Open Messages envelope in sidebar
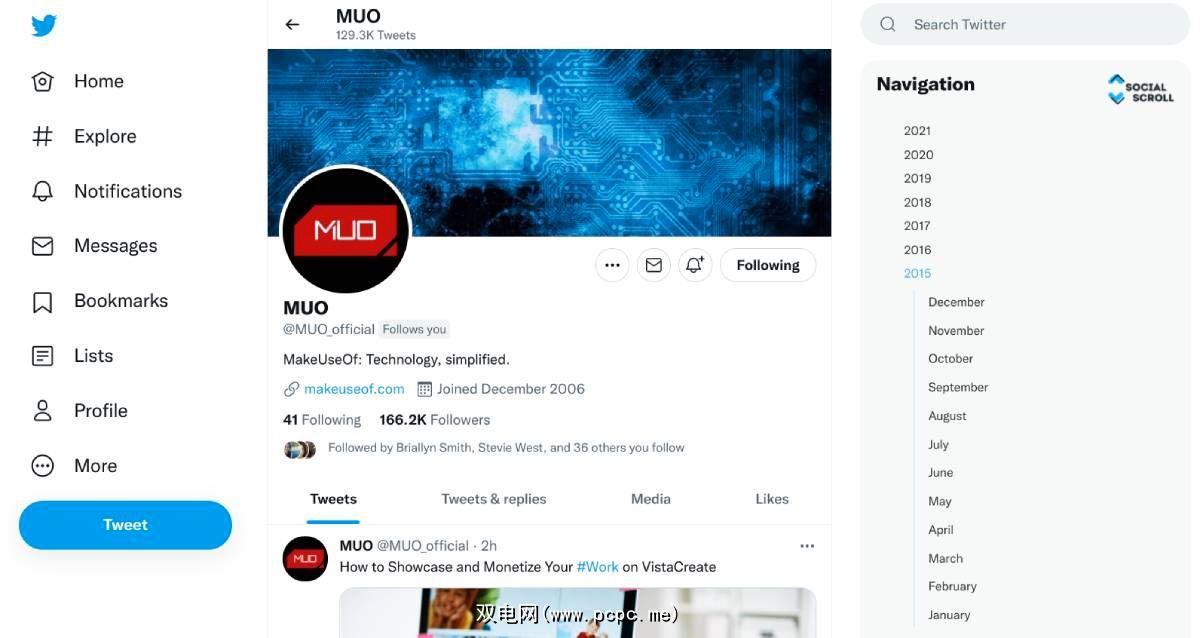The width and height of the screenshot is (1200, 638). click(42, 246)
